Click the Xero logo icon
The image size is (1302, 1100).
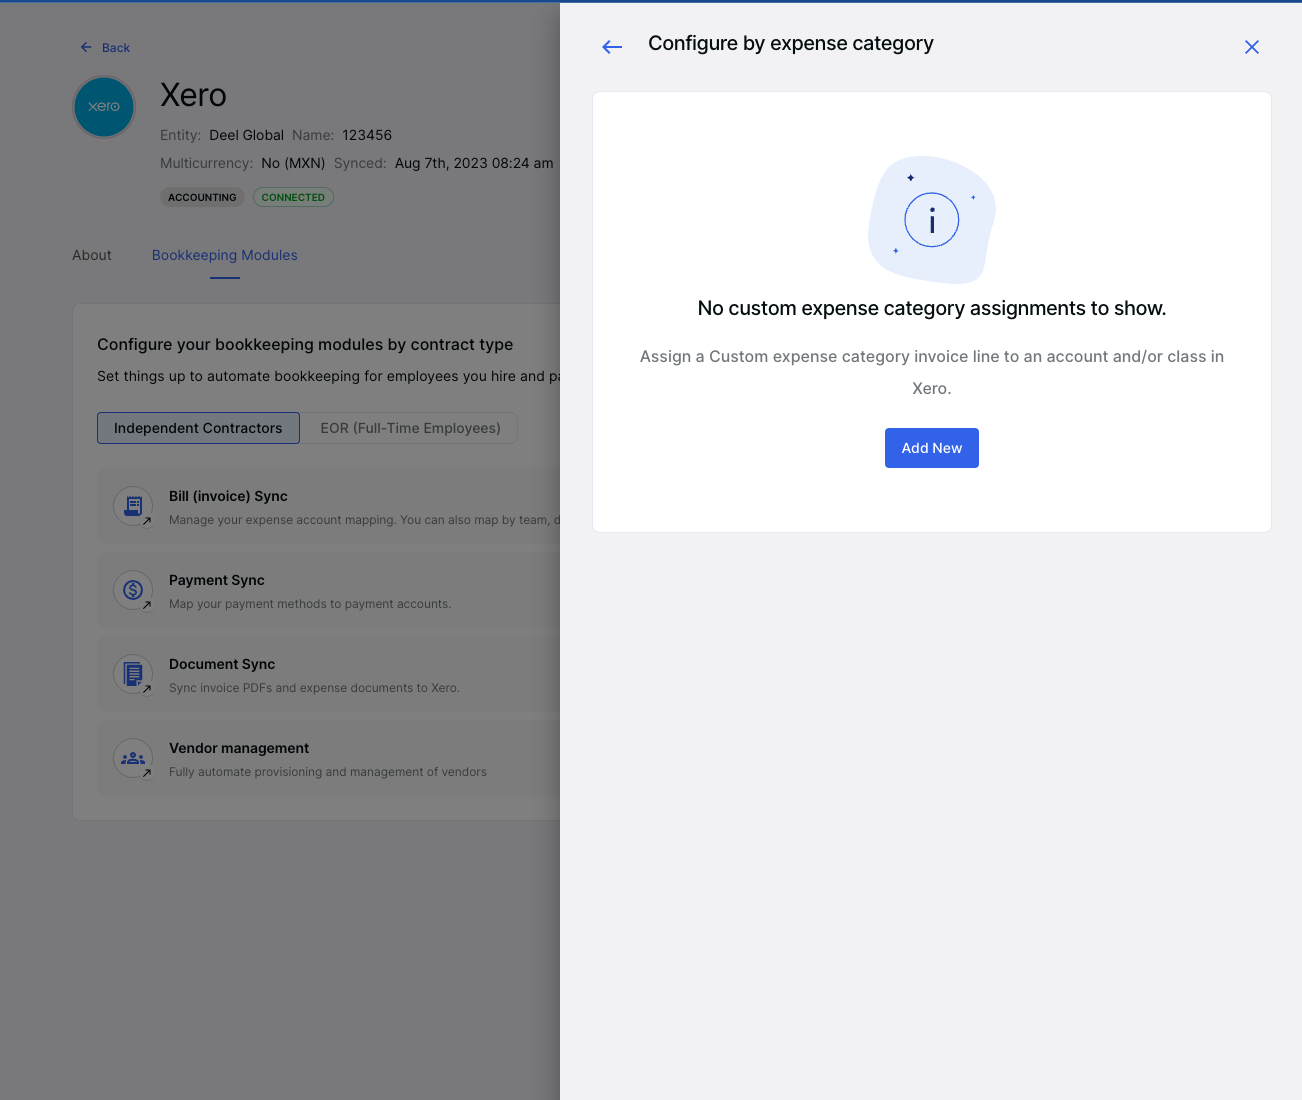click(x=104, y=106)
